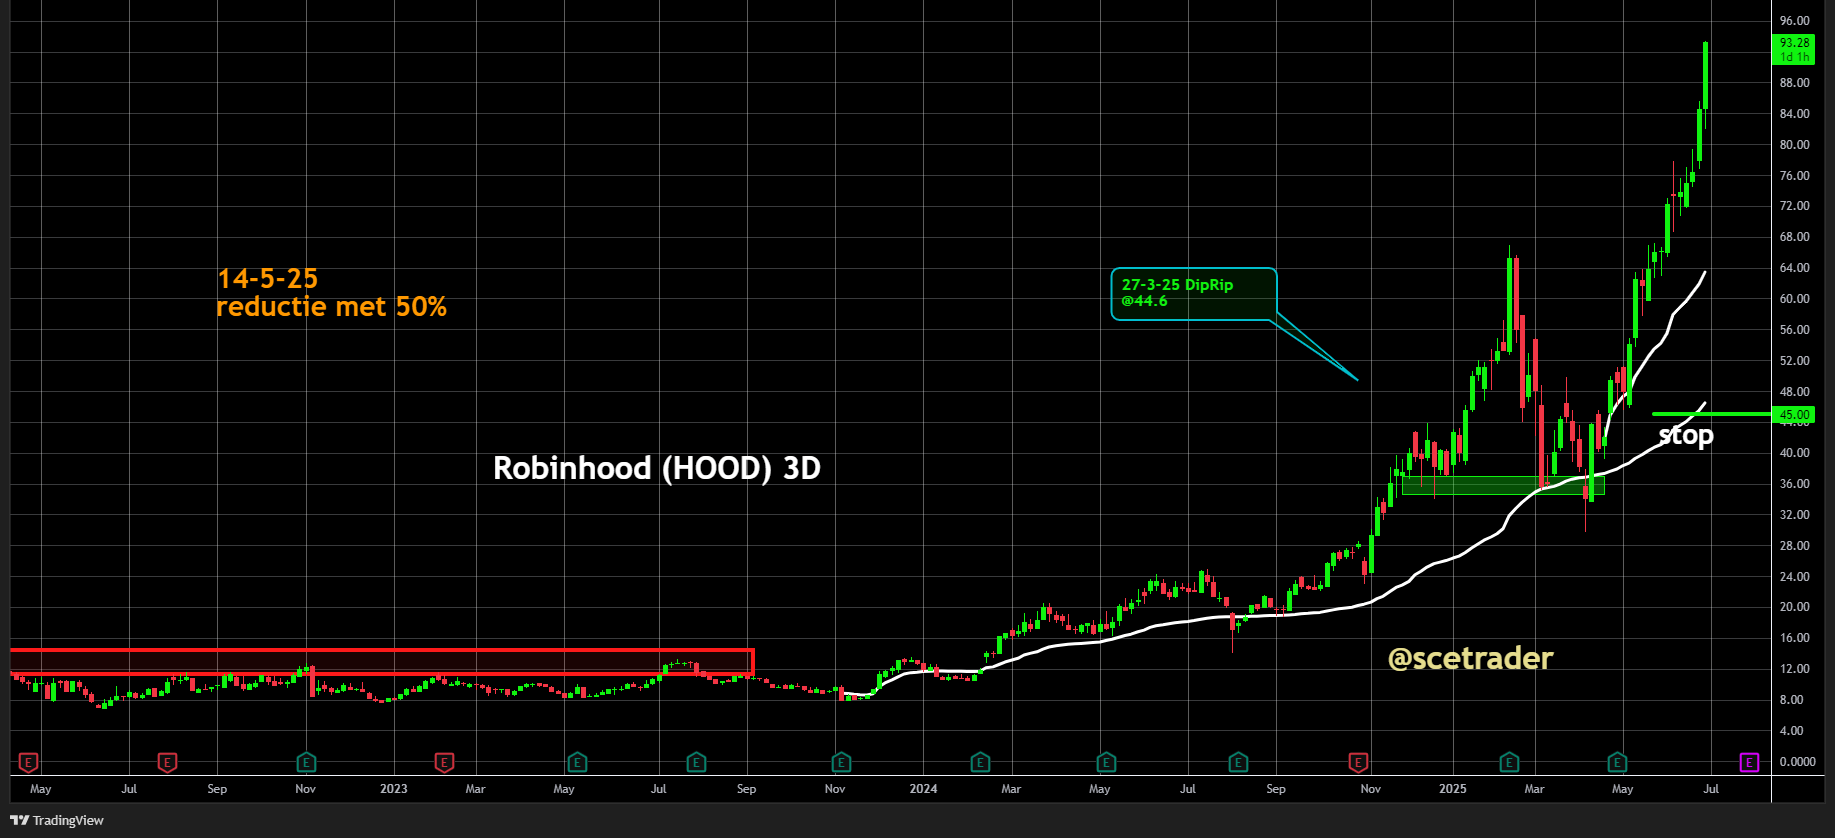Click the purple upcoming earnings marker
Screen dimensions: 1835x838
(x=1749, y=763)
